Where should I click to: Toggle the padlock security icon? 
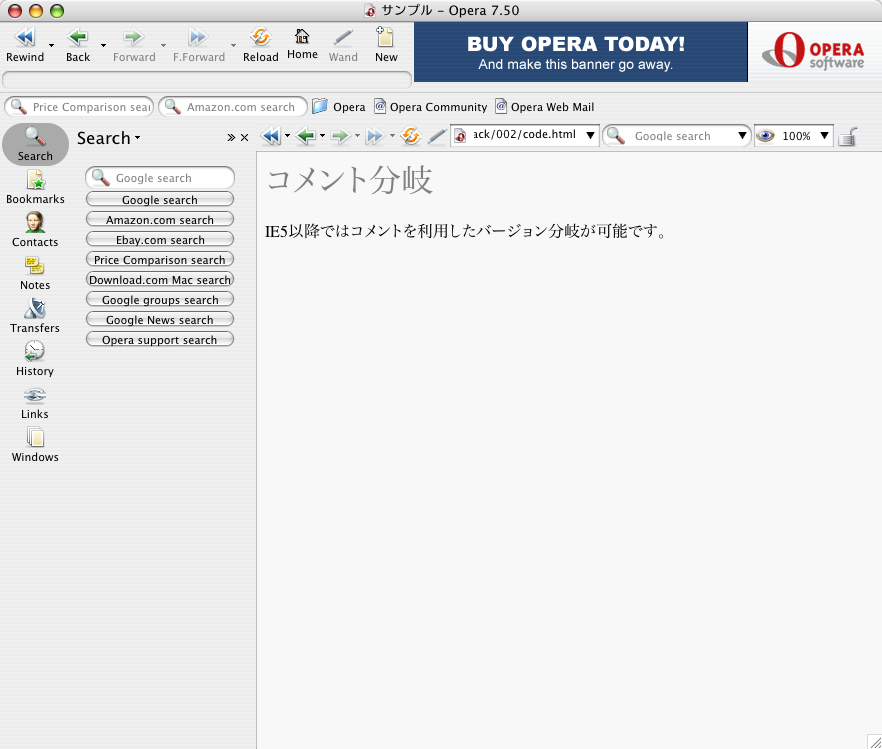click(847, 137)
